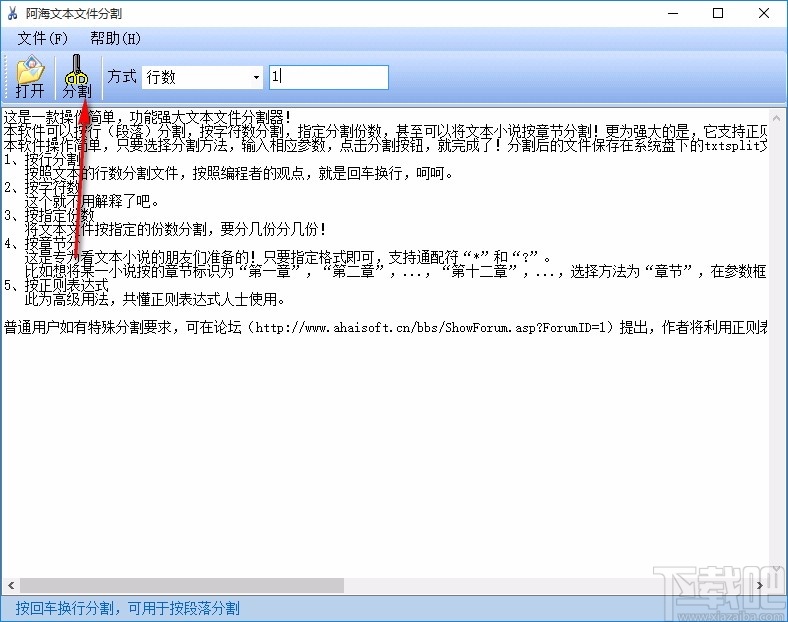Click the 方式 label in toolbar

[x=122, y=77]
